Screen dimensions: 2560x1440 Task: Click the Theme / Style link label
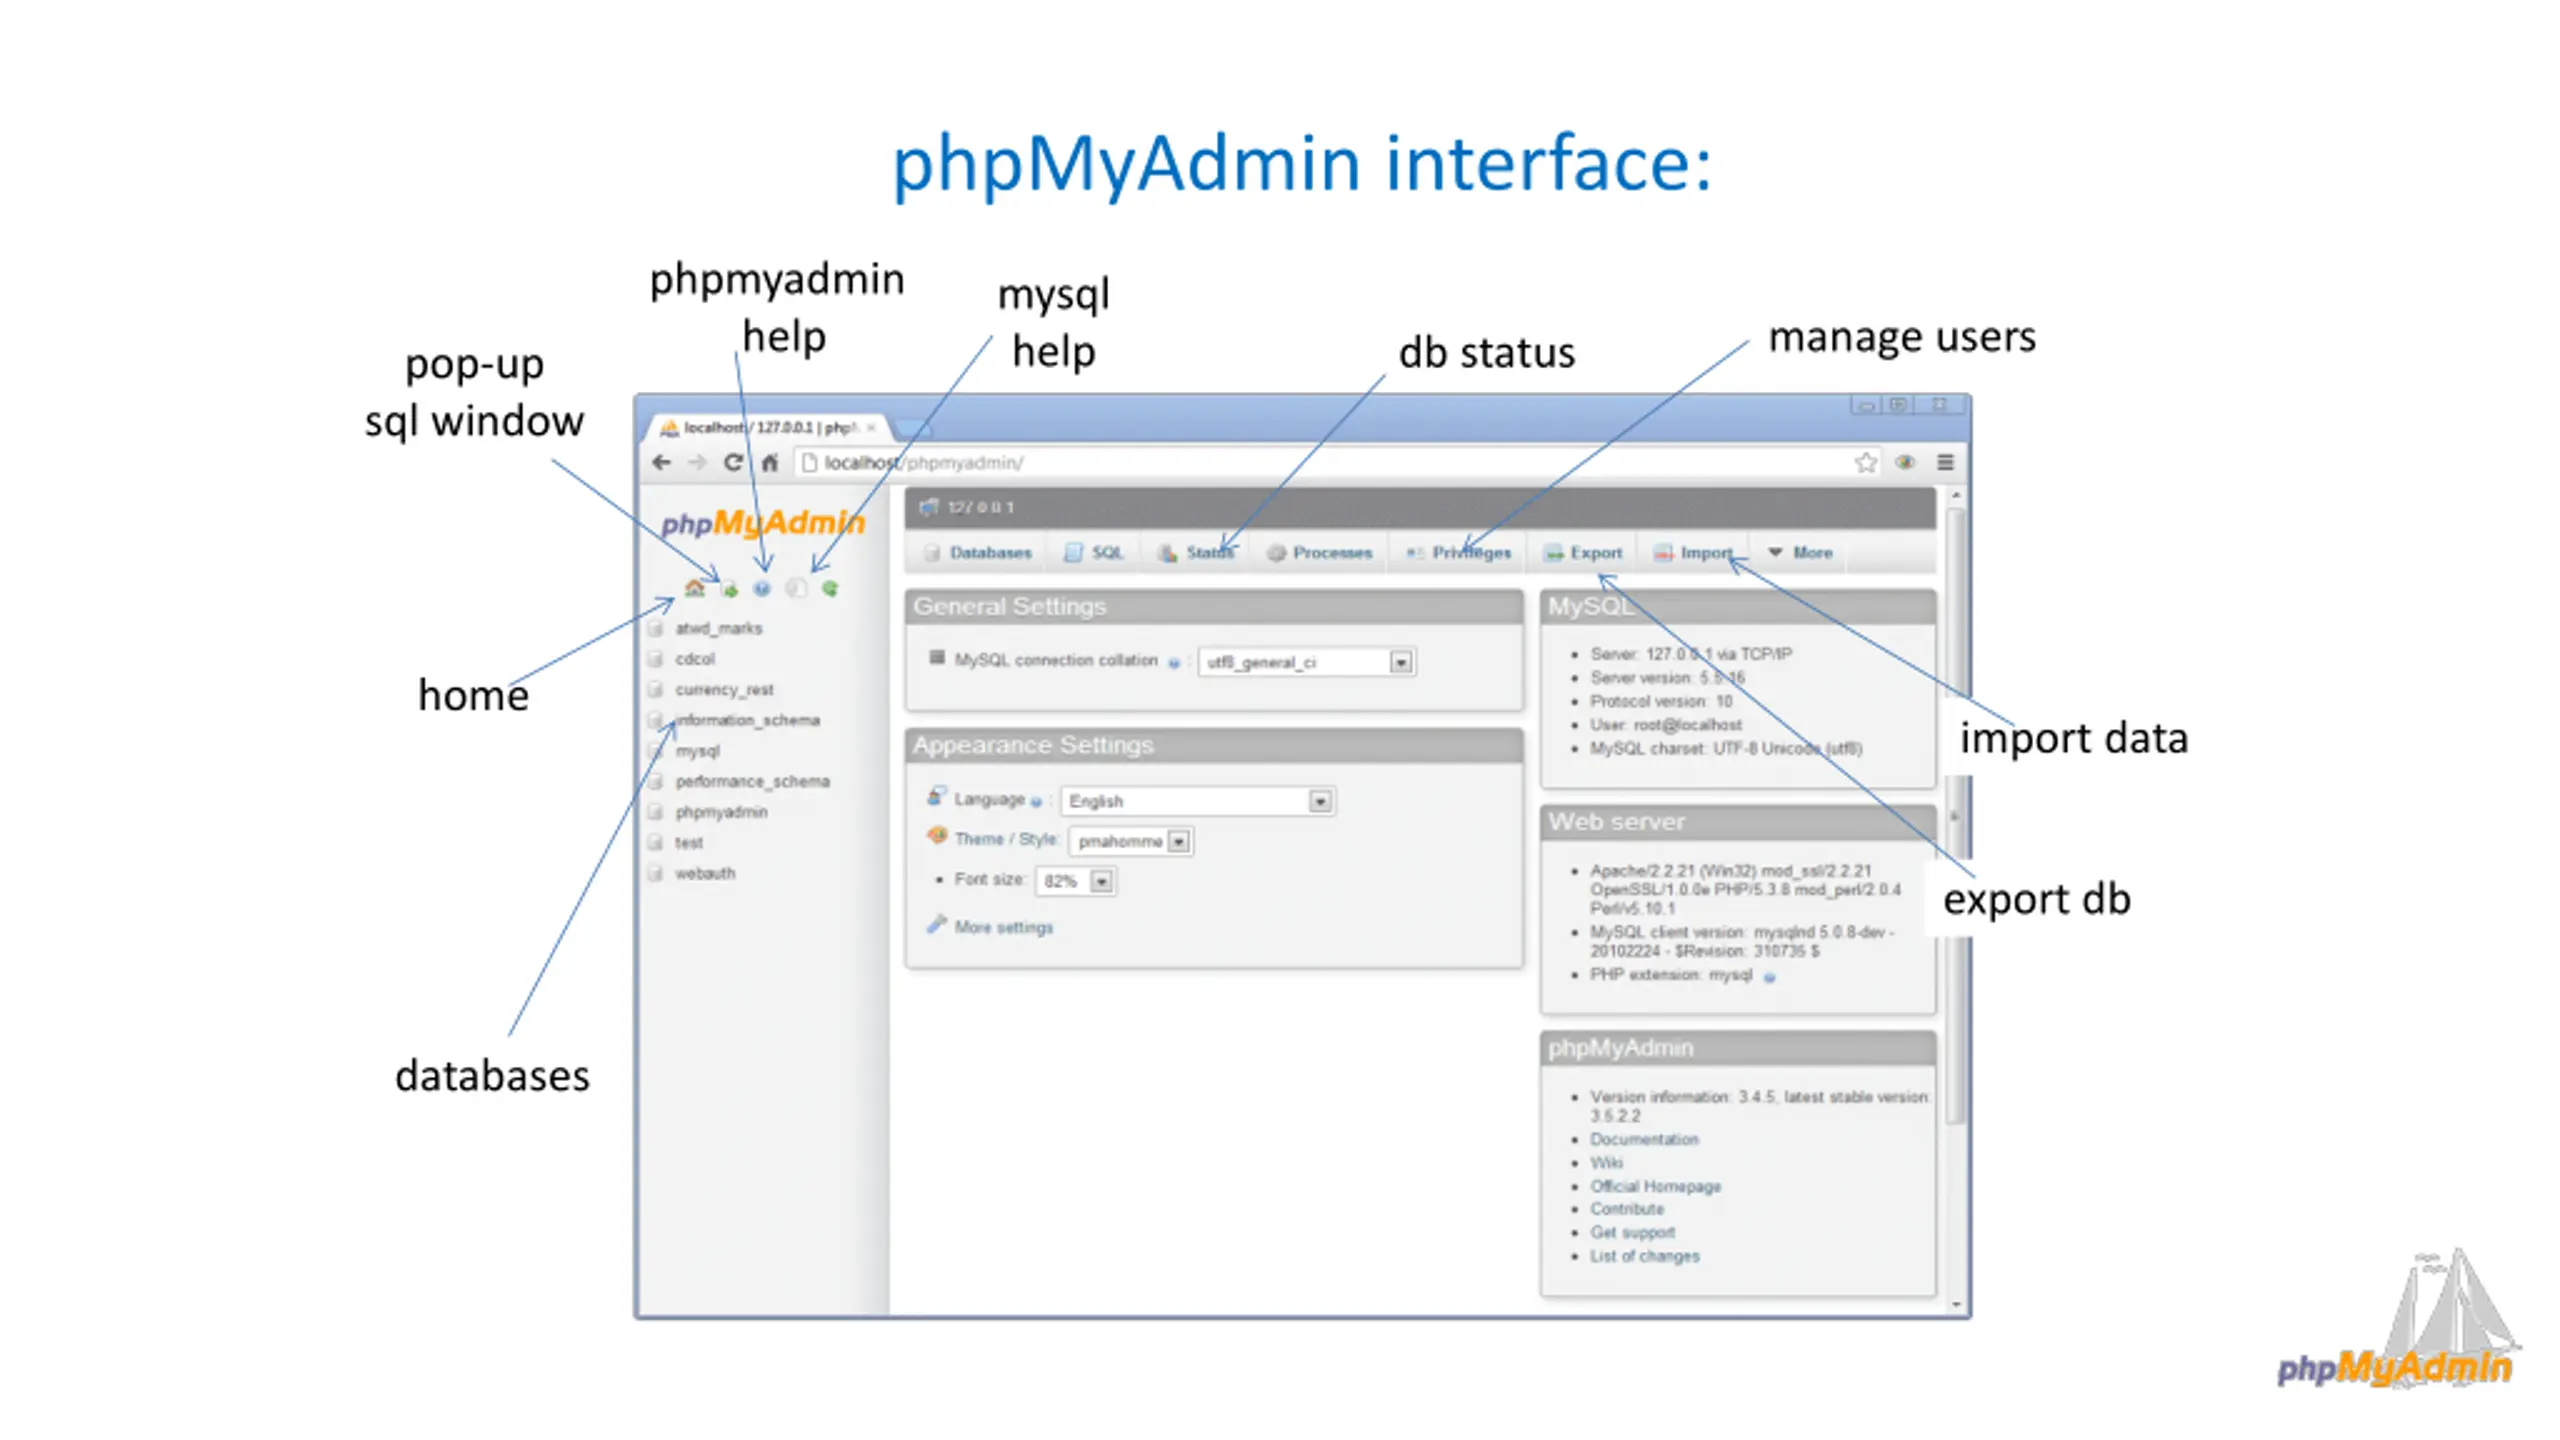coord(1005,839)
